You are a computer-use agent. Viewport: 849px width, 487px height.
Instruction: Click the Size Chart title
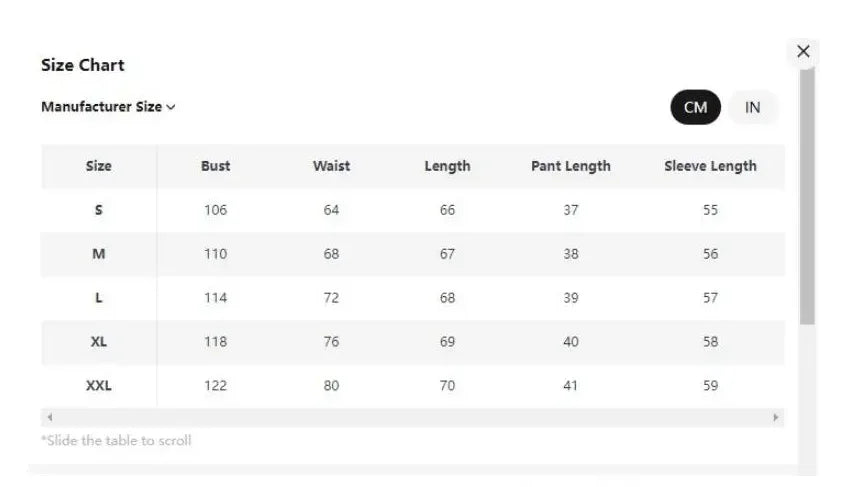pos(83,65)
